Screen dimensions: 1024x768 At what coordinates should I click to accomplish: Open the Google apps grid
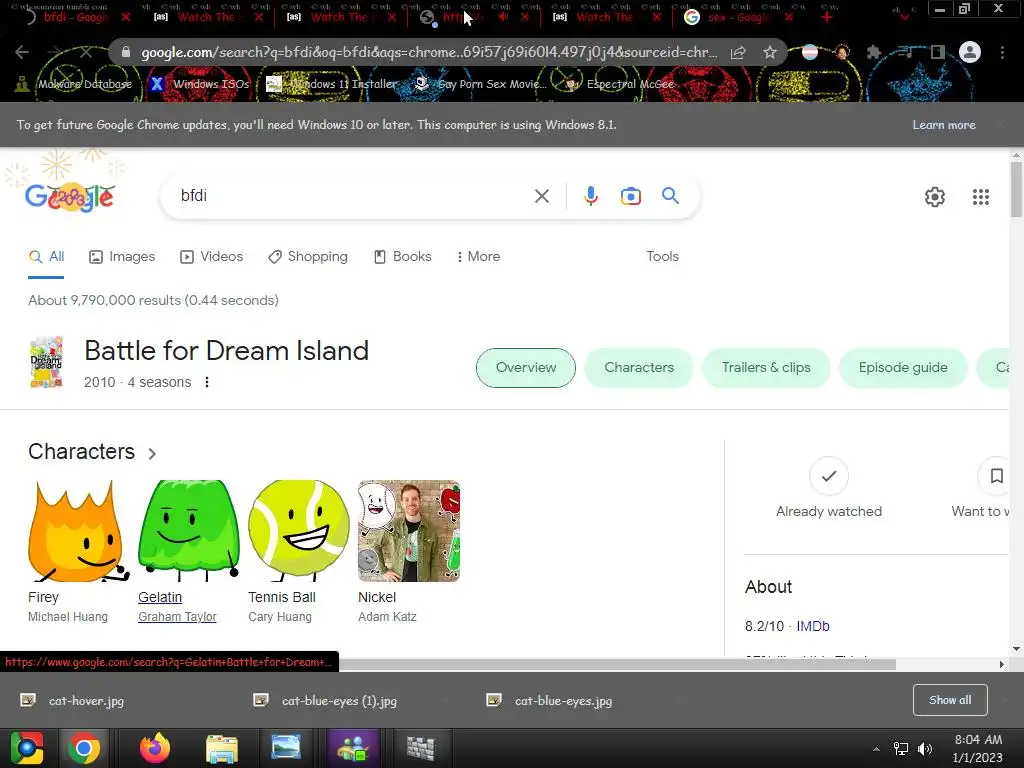pyautogui.click(x=980, y=197)
